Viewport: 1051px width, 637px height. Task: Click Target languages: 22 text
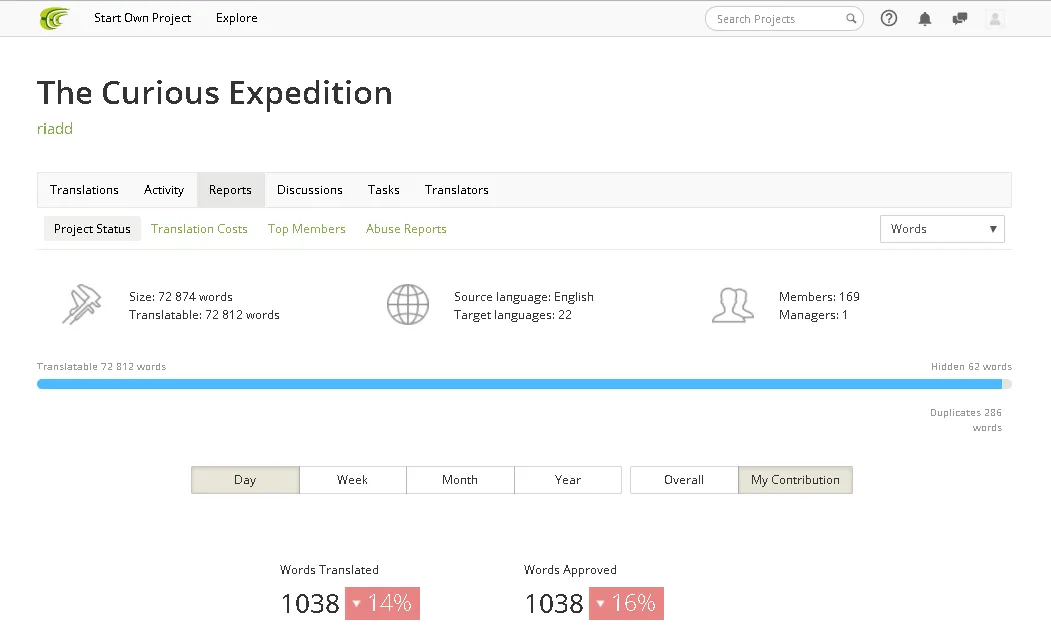pos(513,314)
